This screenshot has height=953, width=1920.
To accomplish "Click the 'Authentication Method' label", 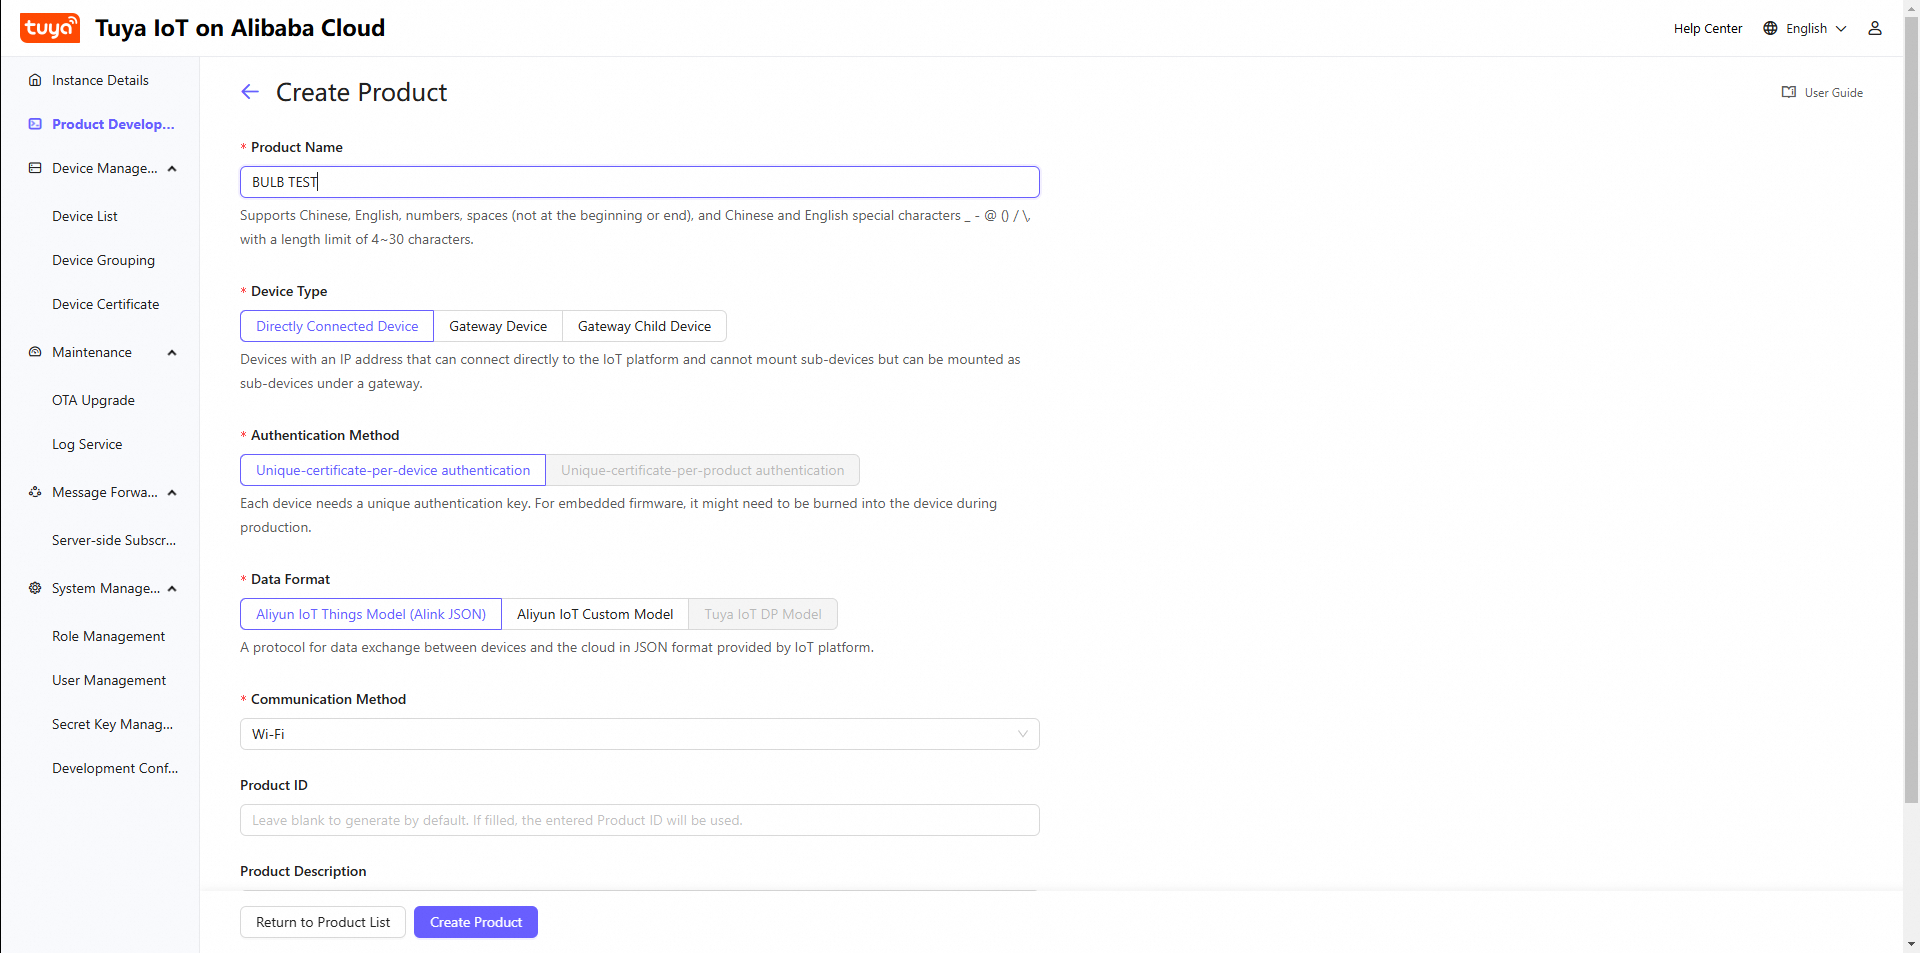I will point(325,435).
